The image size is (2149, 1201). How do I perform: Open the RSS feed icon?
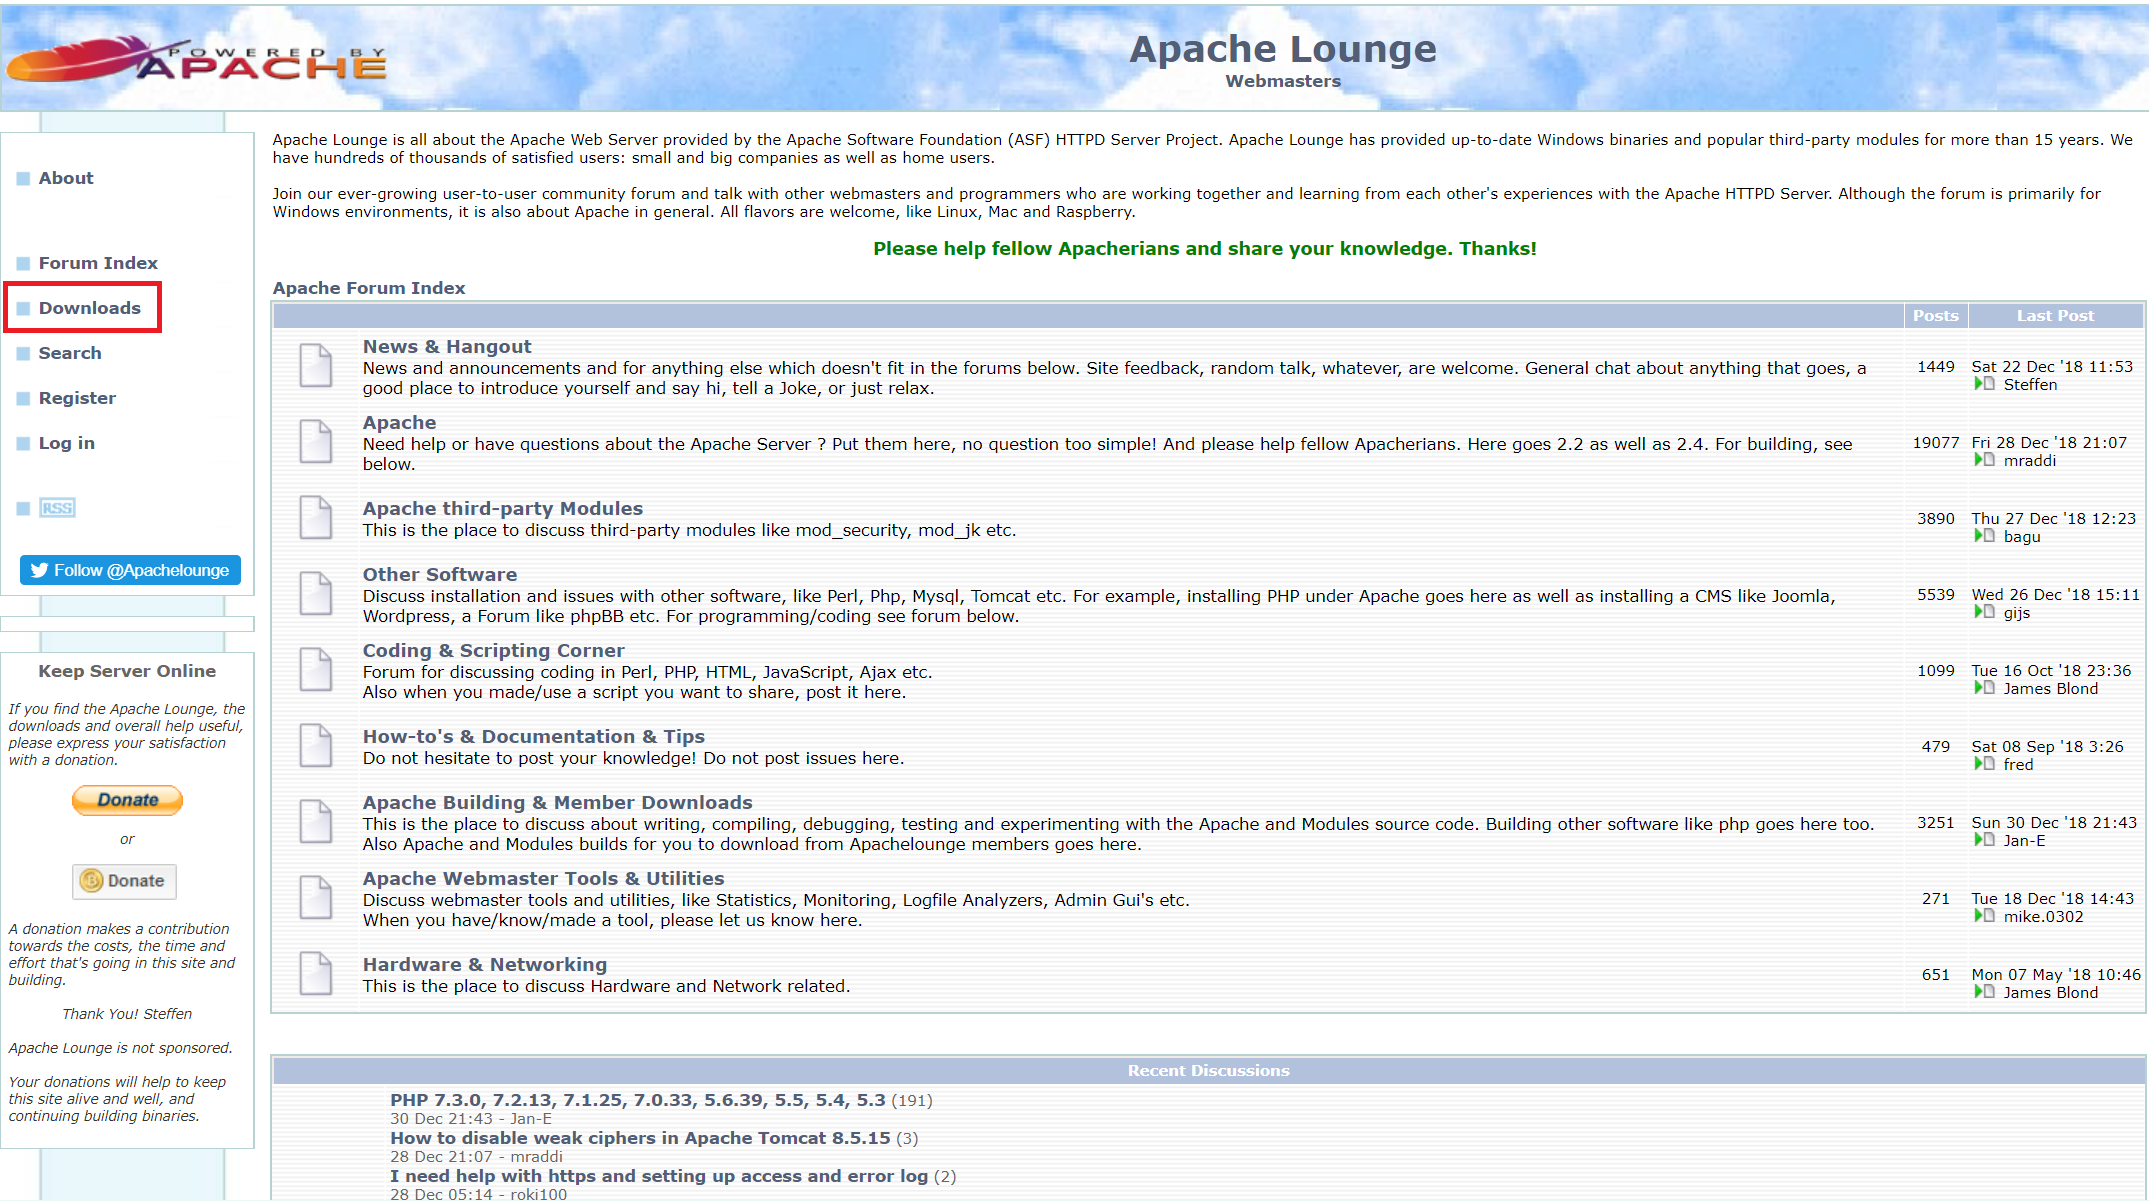coord(57,508)
